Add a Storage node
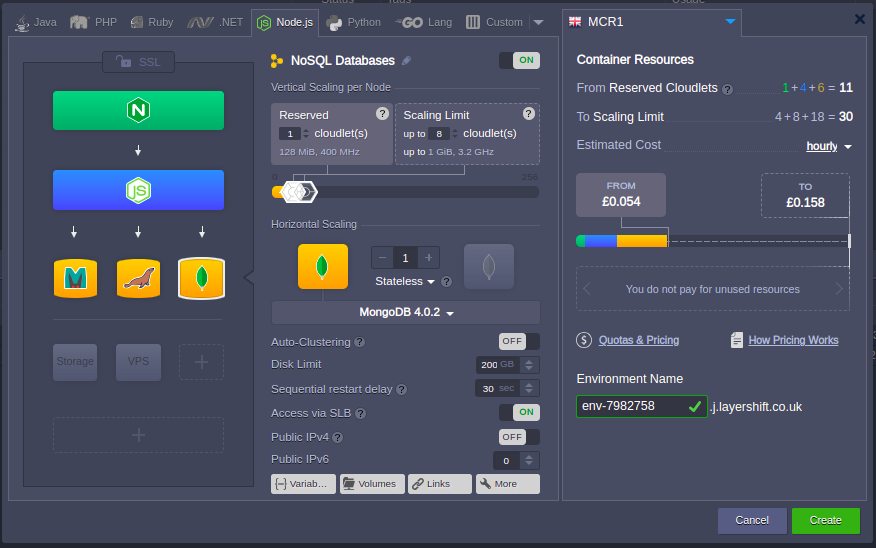Viewport: 876px width, 548px height. point(75,361)
